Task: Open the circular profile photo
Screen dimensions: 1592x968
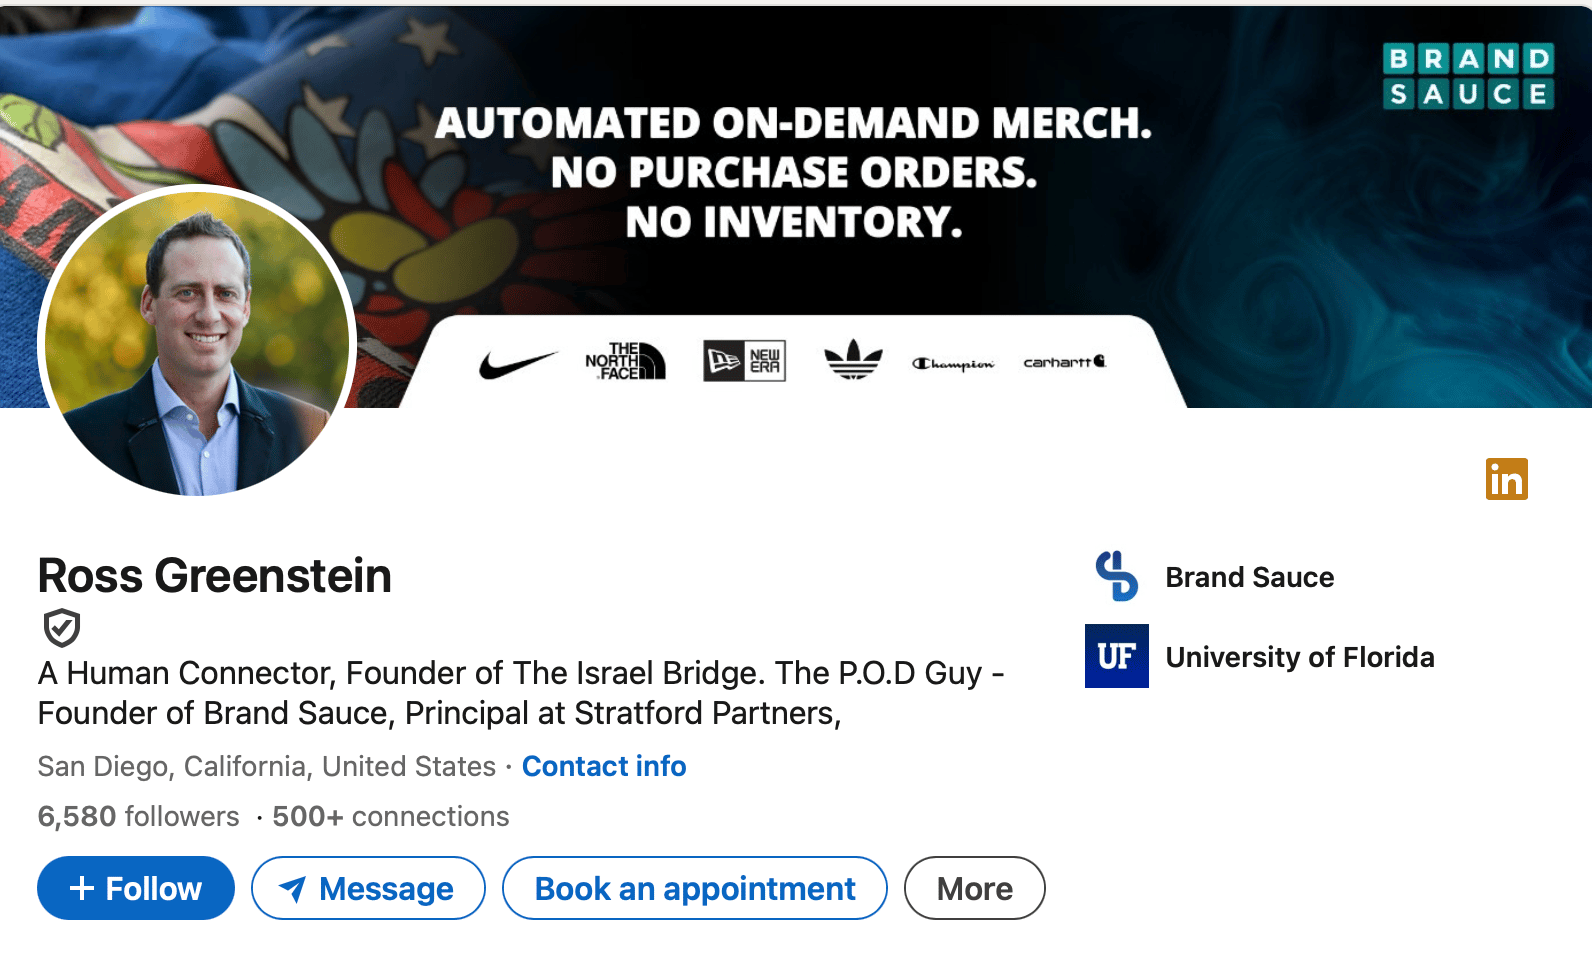Action: click(198, 341)
